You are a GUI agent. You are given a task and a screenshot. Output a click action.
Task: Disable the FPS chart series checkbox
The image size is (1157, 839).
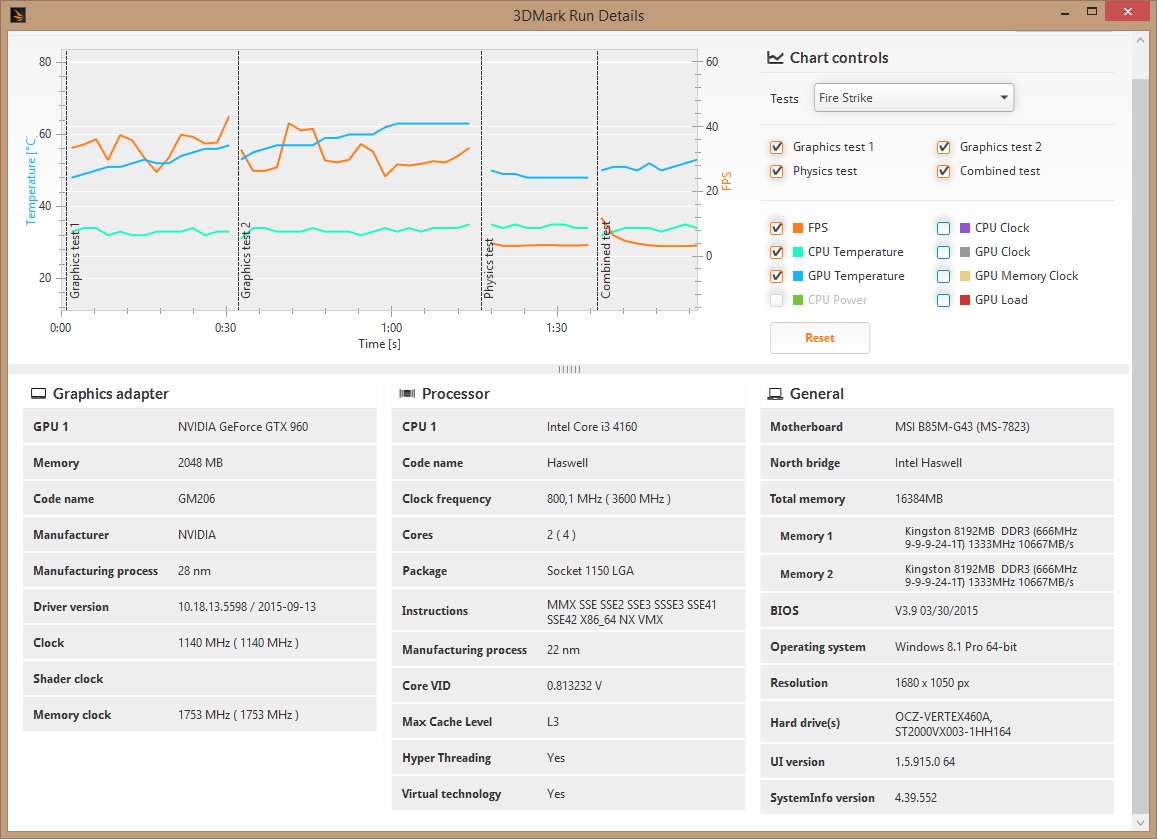[776, 228]
